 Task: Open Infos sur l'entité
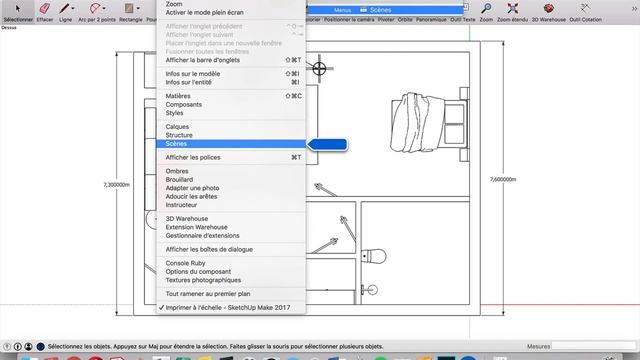coord(231,82)
